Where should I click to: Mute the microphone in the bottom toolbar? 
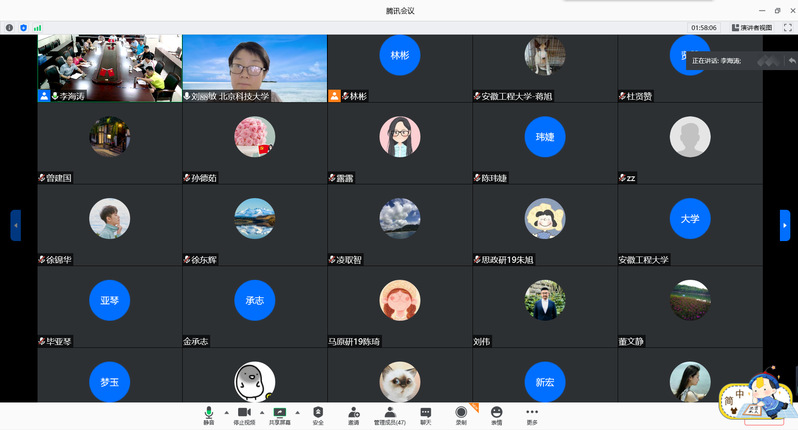(x=209, y=413)
